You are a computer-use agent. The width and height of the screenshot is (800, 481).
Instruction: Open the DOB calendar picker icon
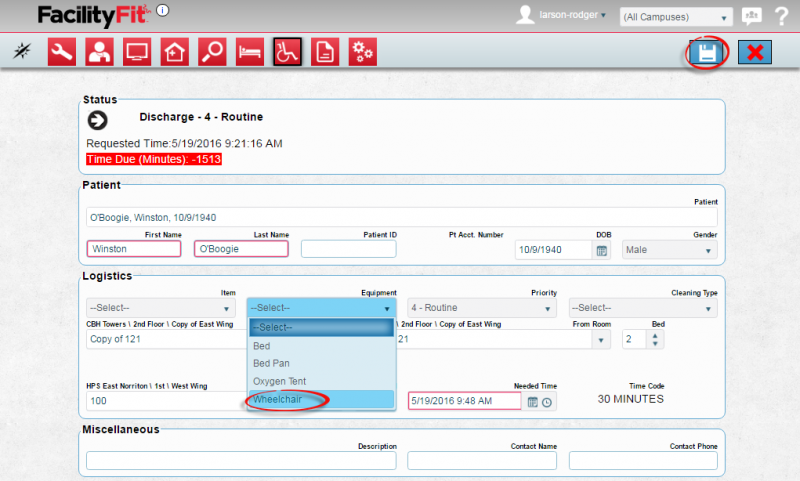tap(602, 250)
